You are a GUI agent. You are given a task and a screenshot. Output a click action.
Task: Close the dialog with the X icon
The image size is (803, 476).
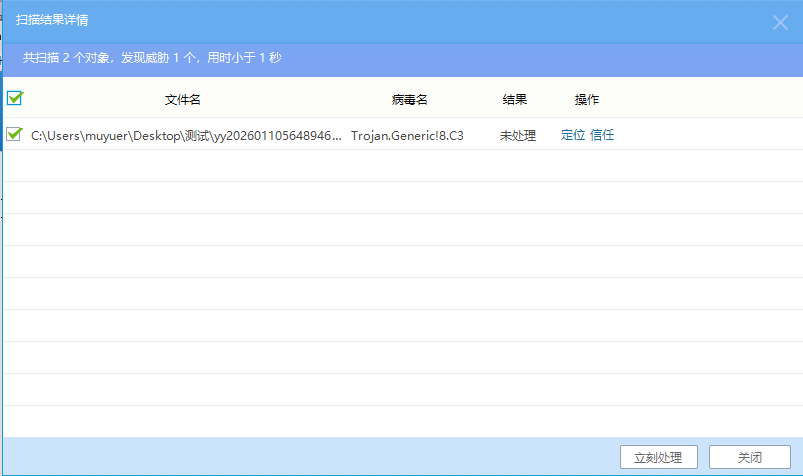(x=780, y=22)
